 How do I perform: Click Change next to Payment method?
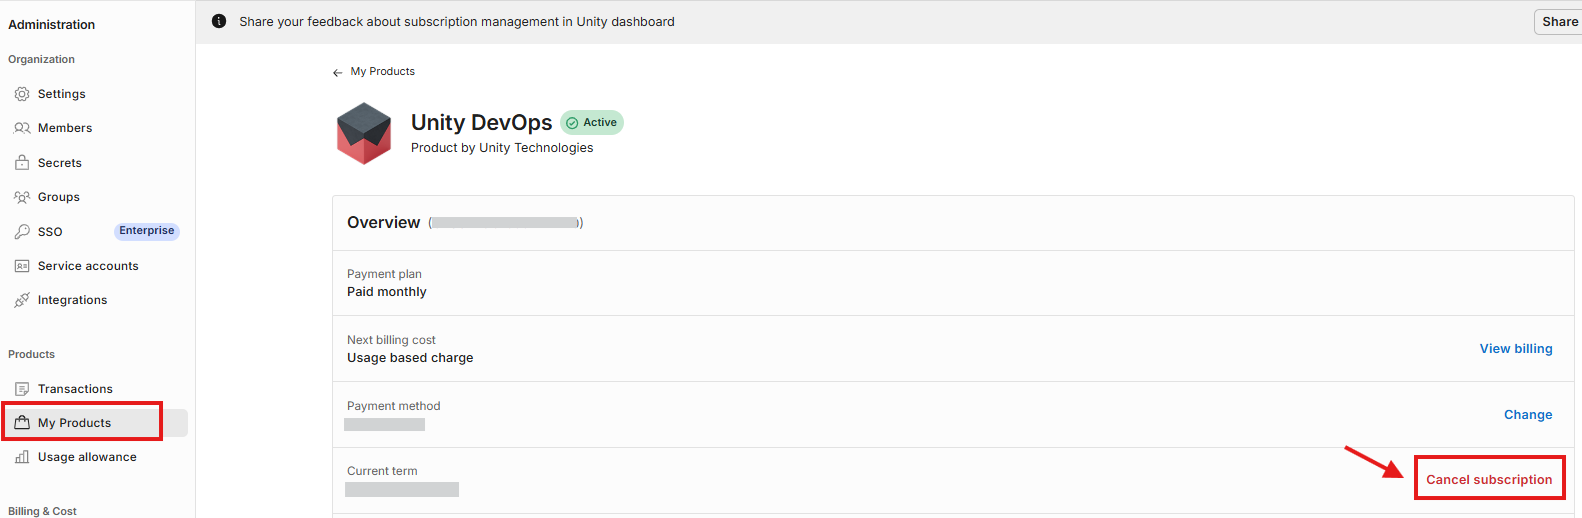1528,415
